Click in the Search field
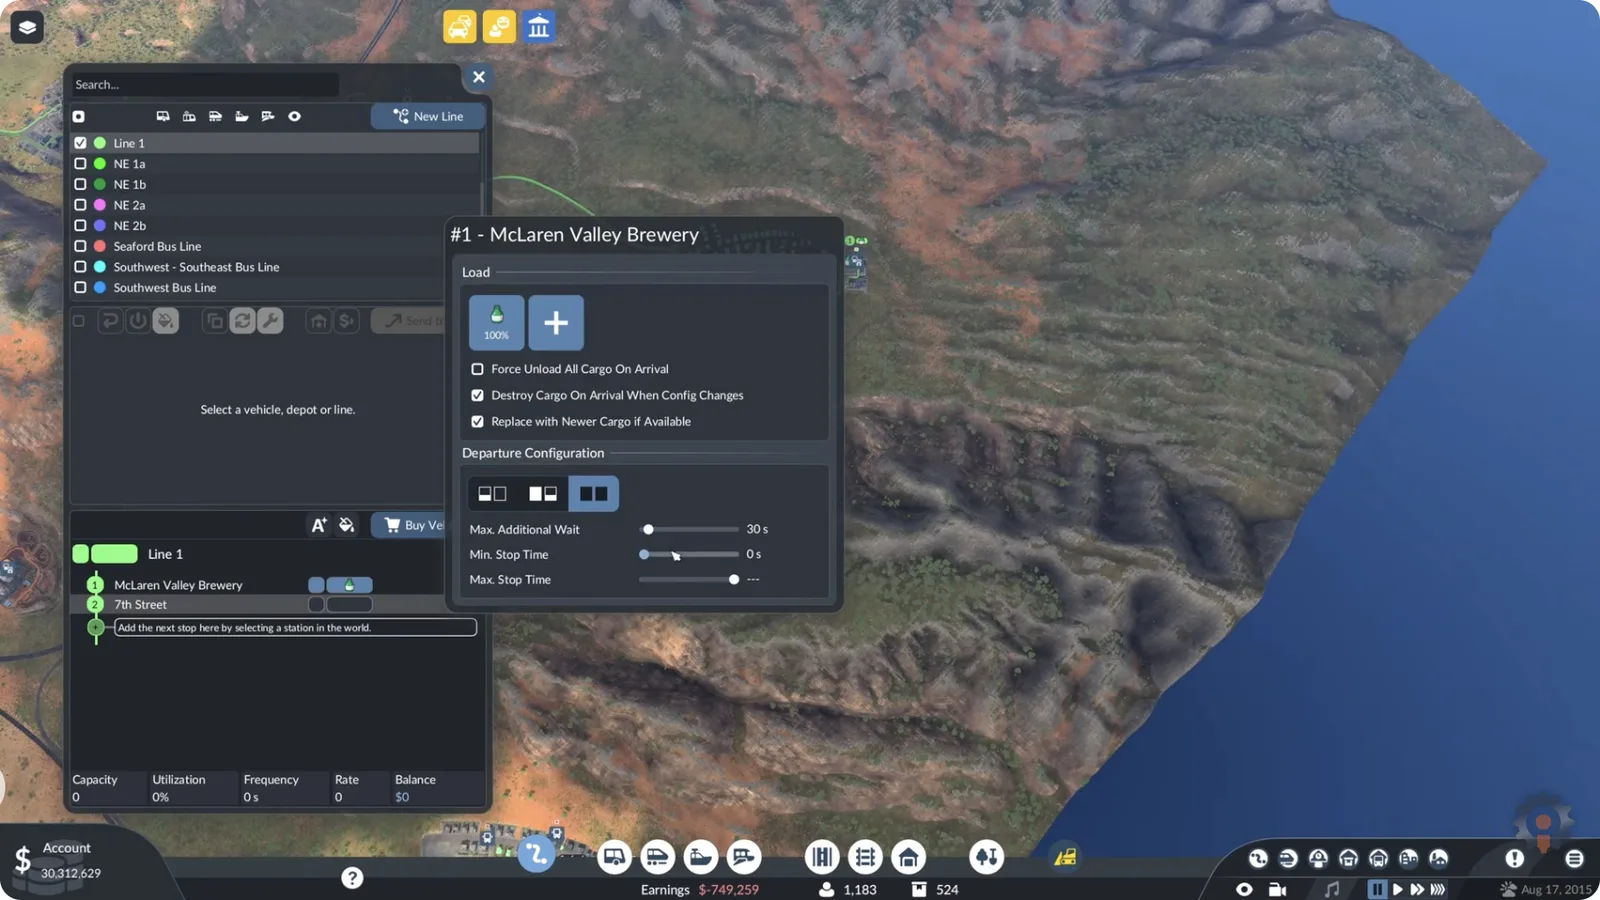The image size is (1600, 900). pos(205,85)
